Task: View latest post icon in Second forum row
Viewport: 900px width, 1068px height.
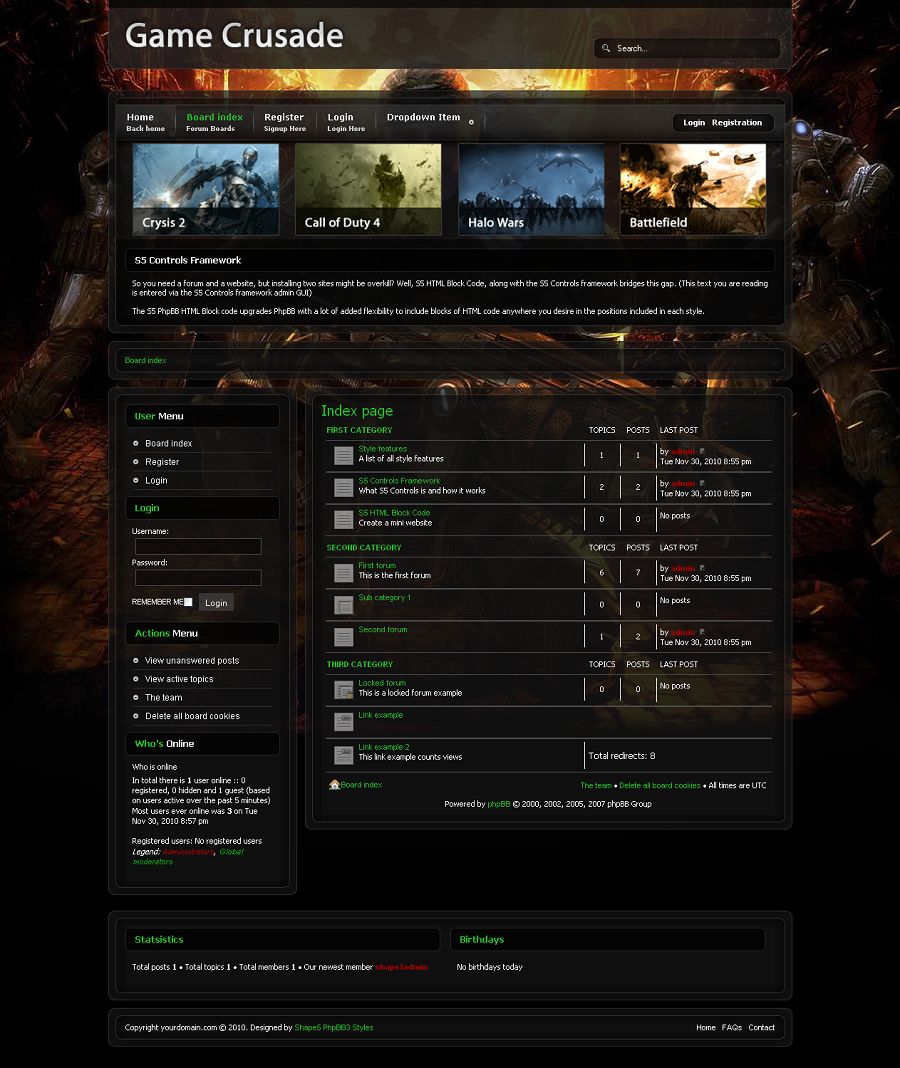Action: 702,631
